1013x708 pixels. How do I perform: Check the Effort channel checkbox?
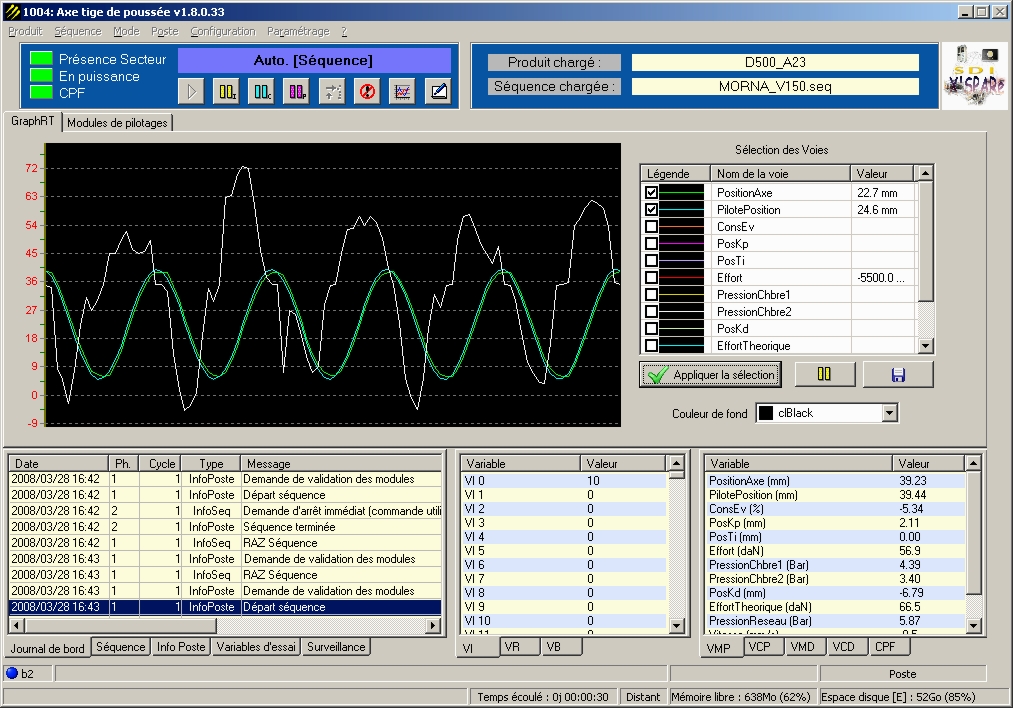651,278
